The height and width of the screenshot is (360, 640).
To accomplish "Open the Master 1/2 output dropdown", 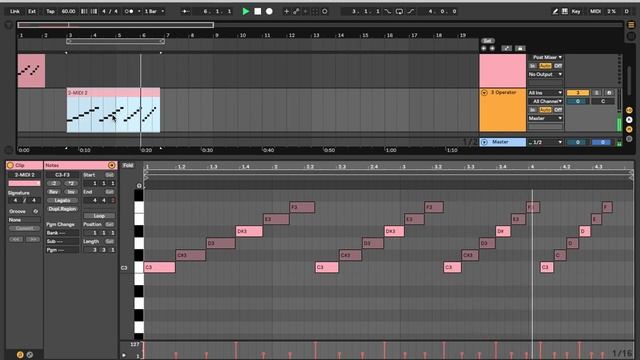I will click(546, 142).
